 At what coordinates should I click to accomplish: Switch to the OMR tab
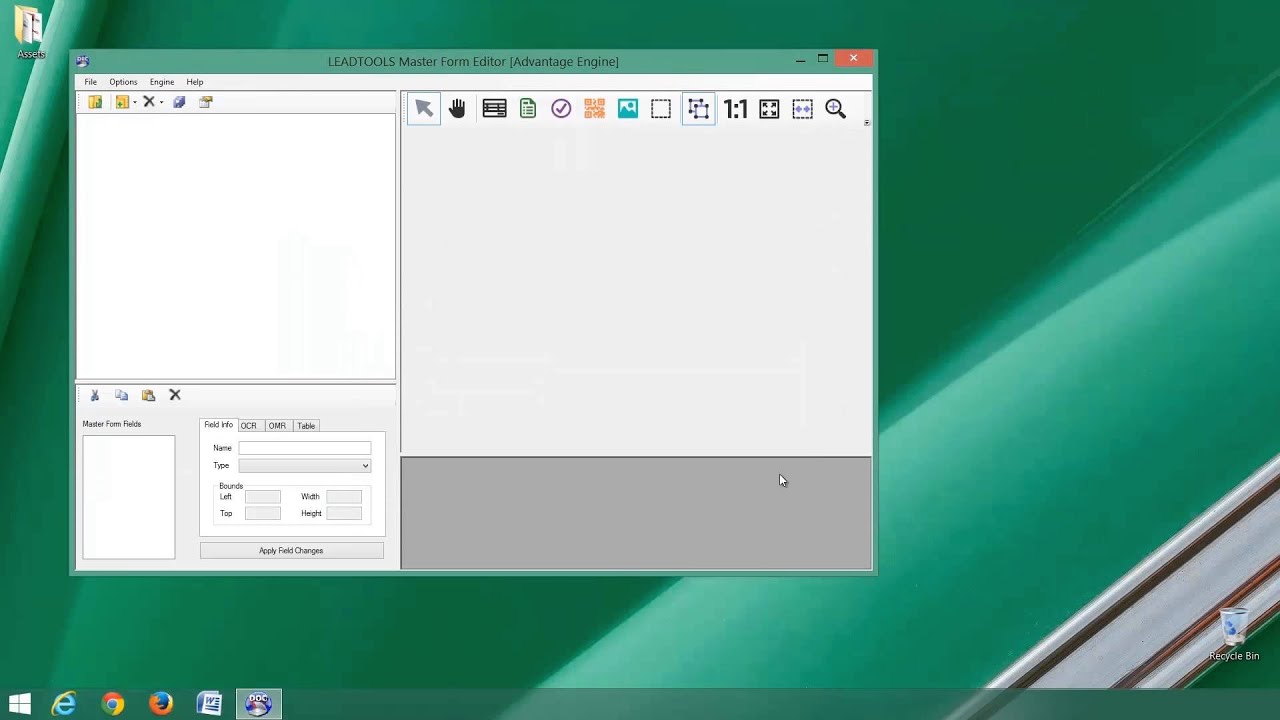(277, 426)
